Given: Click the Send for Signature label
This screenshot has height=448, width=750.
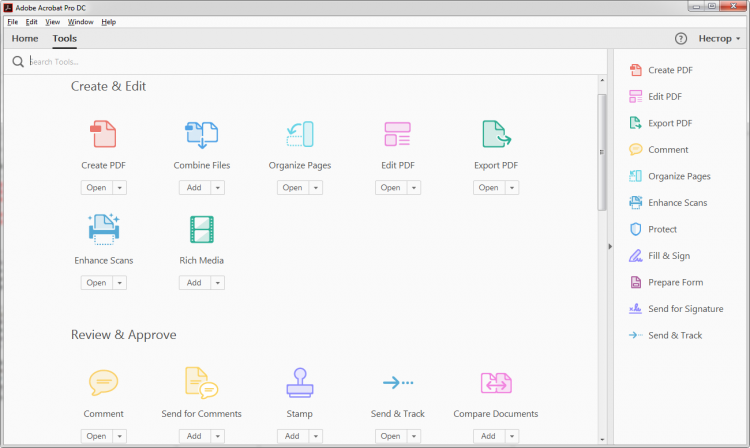Looking at the screenshot, I should (685, 309).
